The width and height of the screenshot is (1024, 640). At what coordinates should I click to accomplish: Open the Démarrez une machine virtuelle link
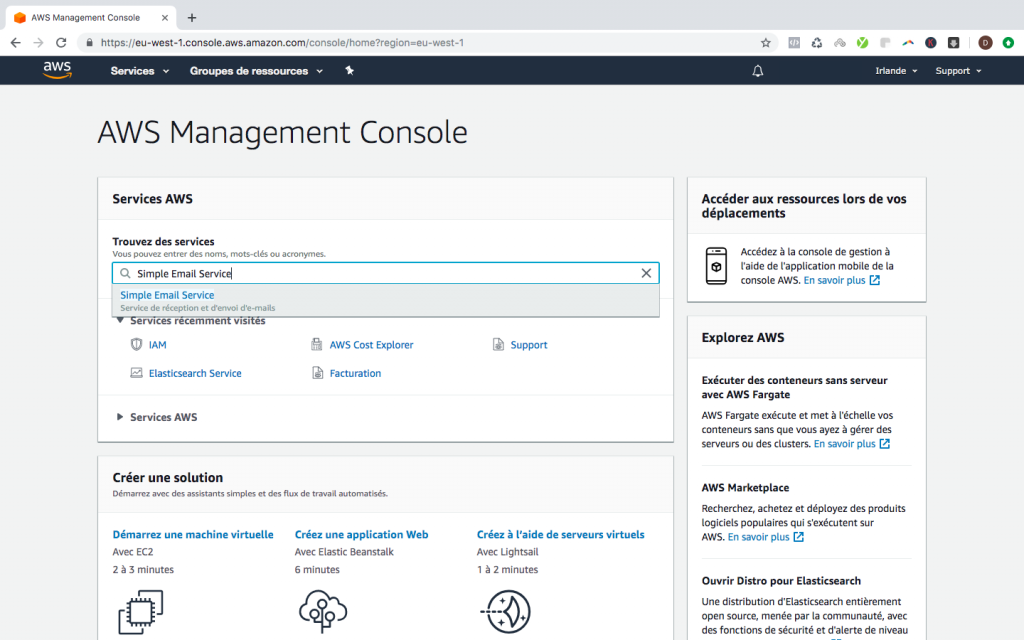193,535
